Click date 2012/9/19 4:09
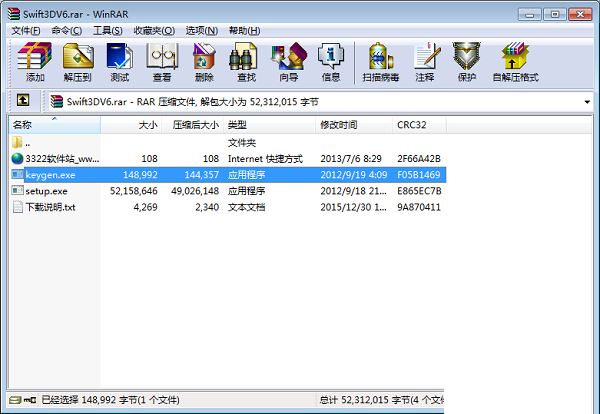600x414 pixels. (354, 175)
